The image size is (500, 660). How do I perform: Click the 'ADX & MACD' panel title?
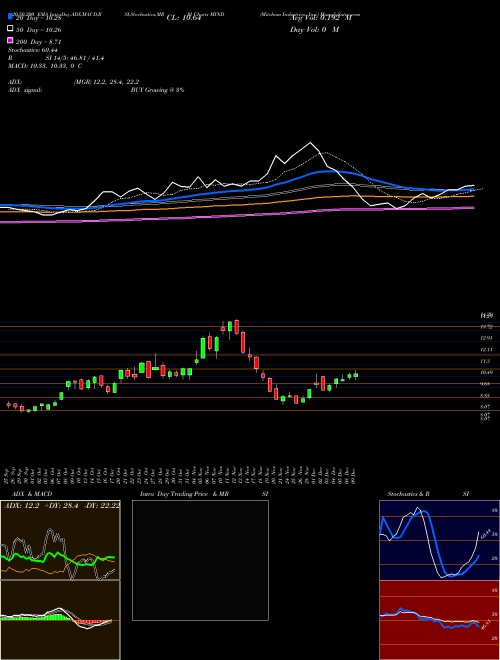(32, 494)
